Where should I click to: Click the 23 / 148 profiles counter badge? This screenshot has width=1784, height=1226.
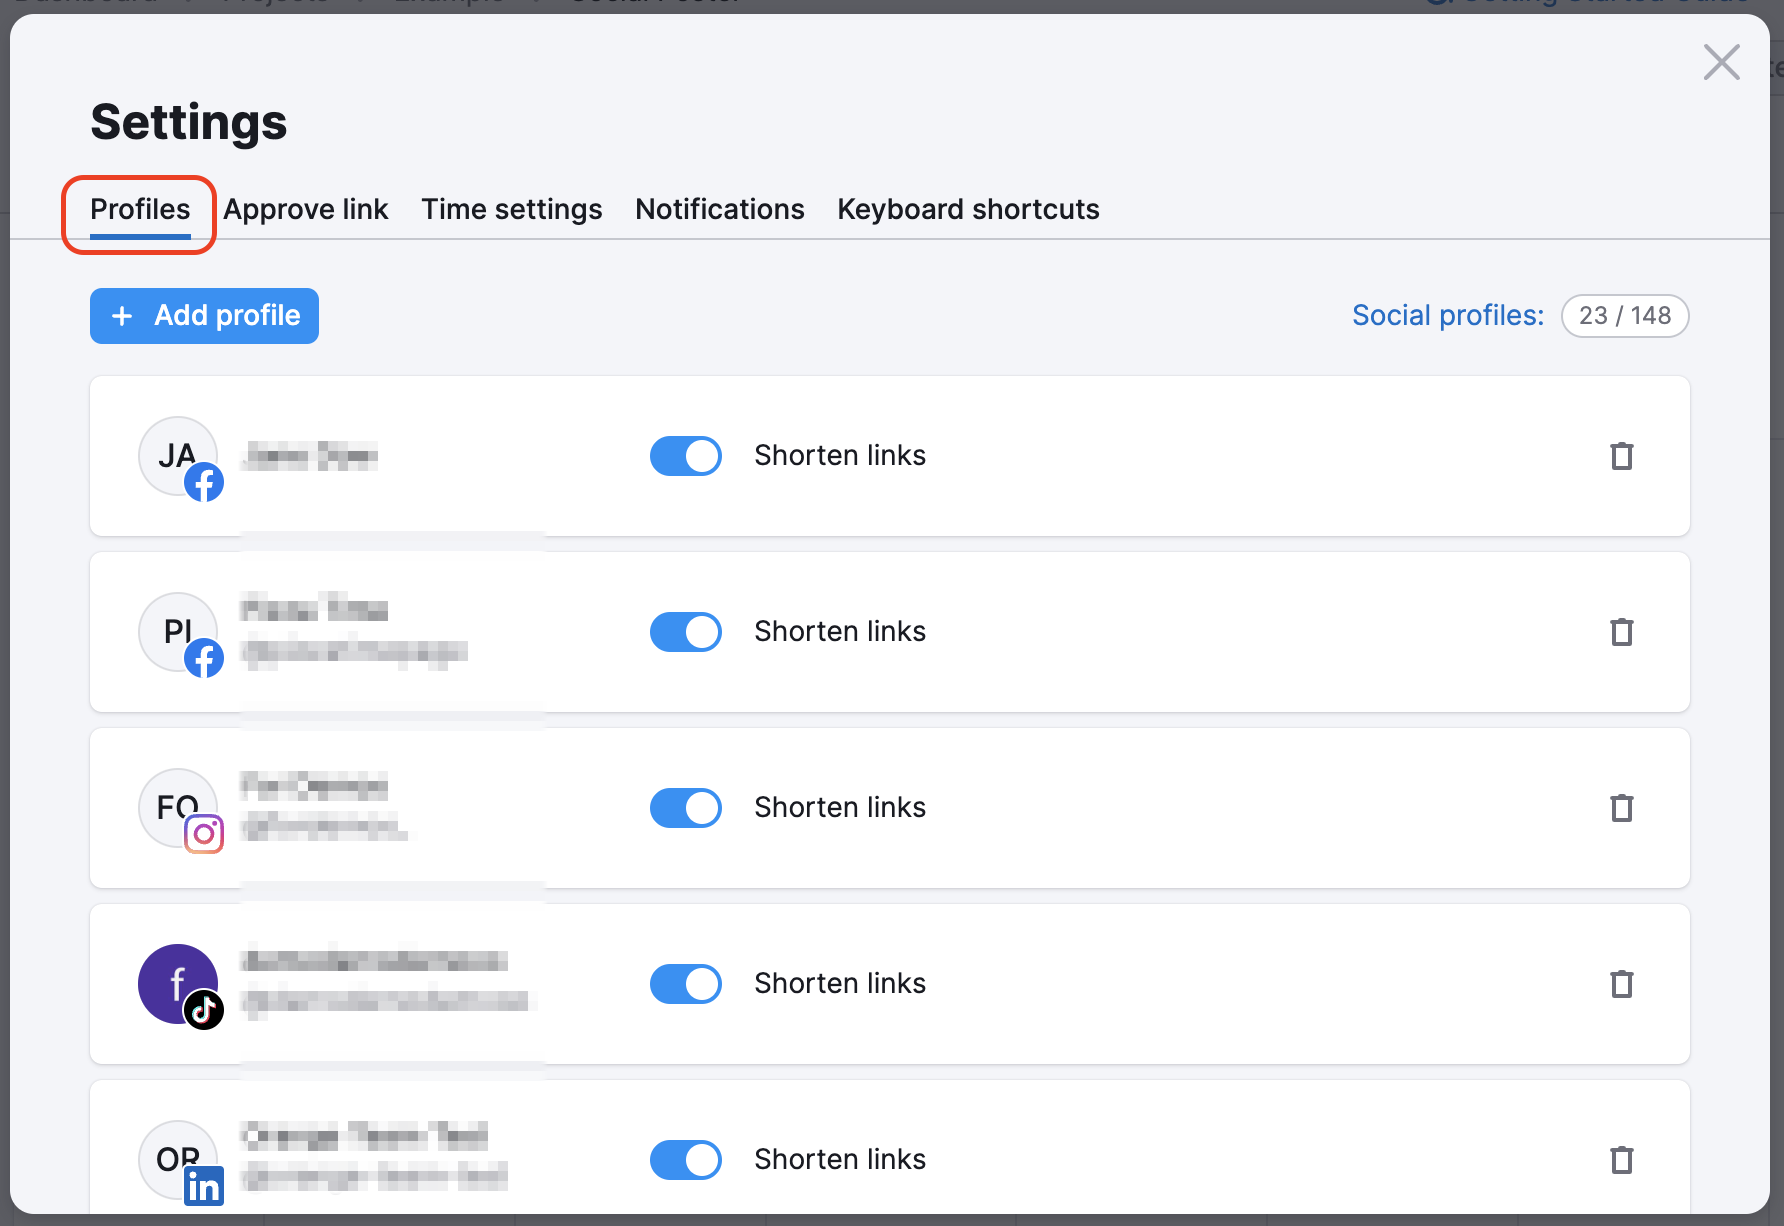click(1625, 315)
